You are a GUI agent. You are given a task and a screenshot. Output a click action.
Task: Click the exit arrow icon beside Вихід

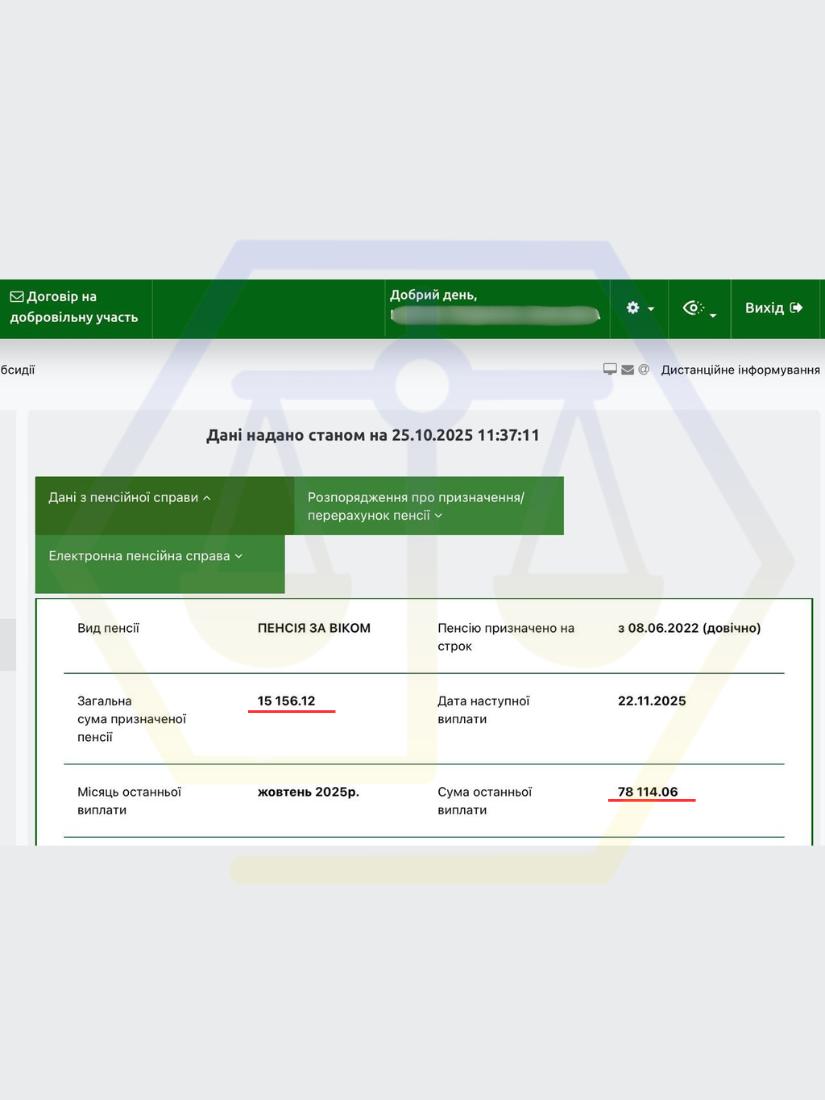coord(796,308)
